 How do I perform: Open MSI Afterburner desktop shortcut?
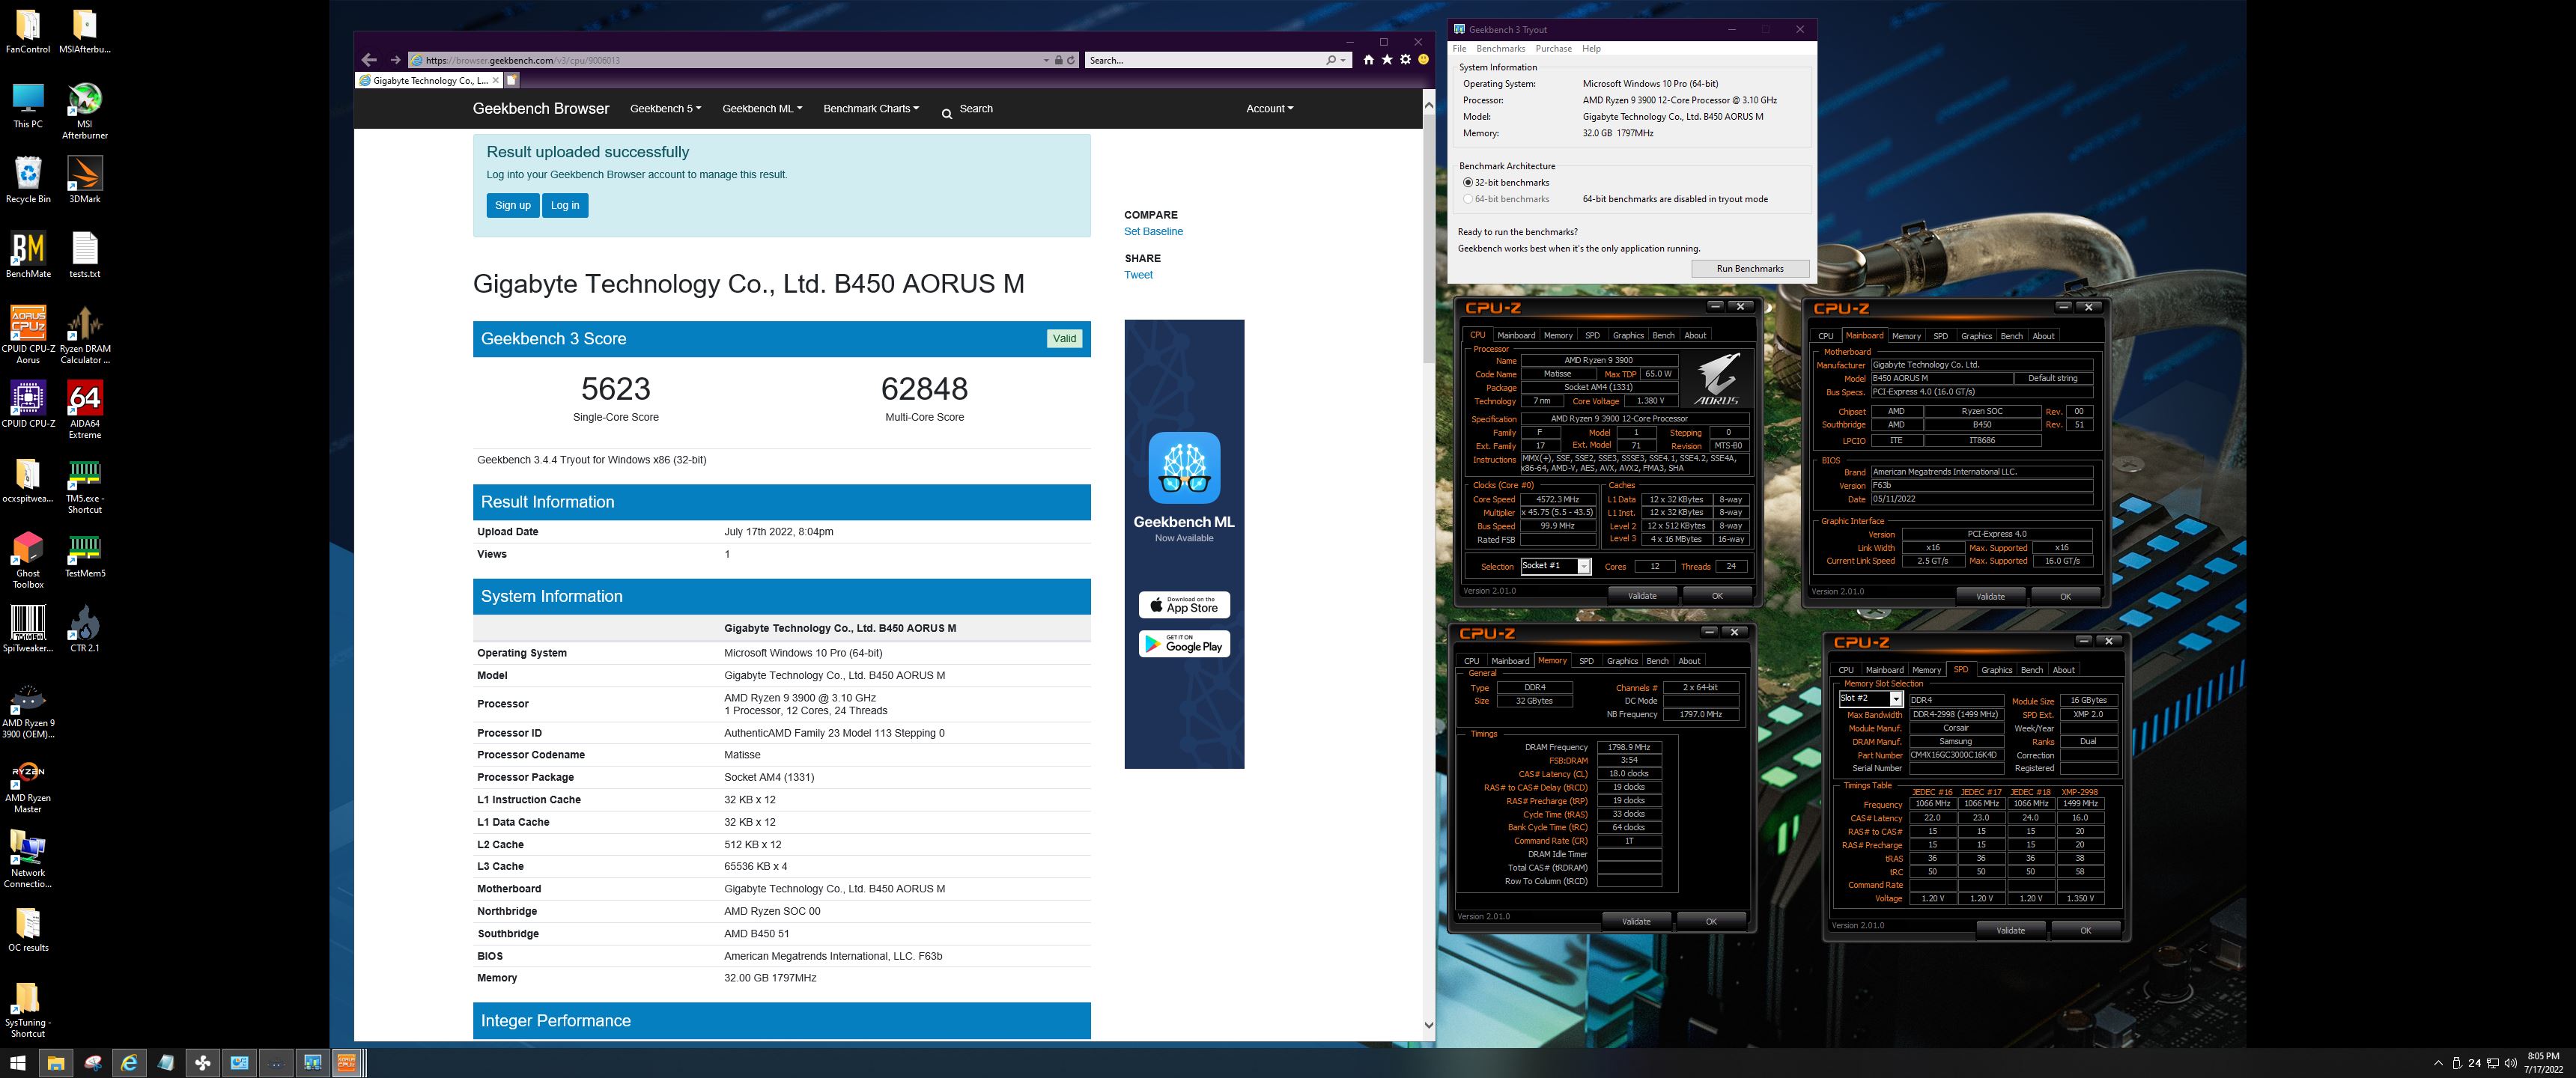click(x=85, y=111)
